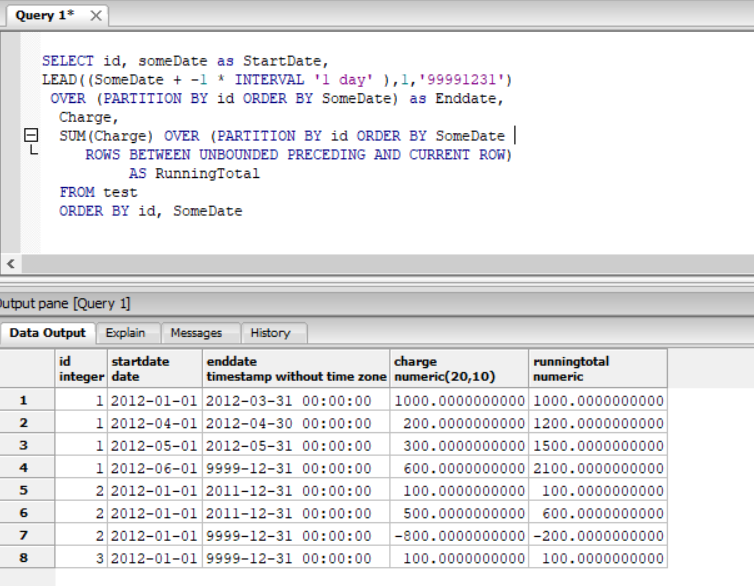Screen dimensions: 754x586
Task: Click the 'Charge,' line in query
Action: (x=88, y=117)
